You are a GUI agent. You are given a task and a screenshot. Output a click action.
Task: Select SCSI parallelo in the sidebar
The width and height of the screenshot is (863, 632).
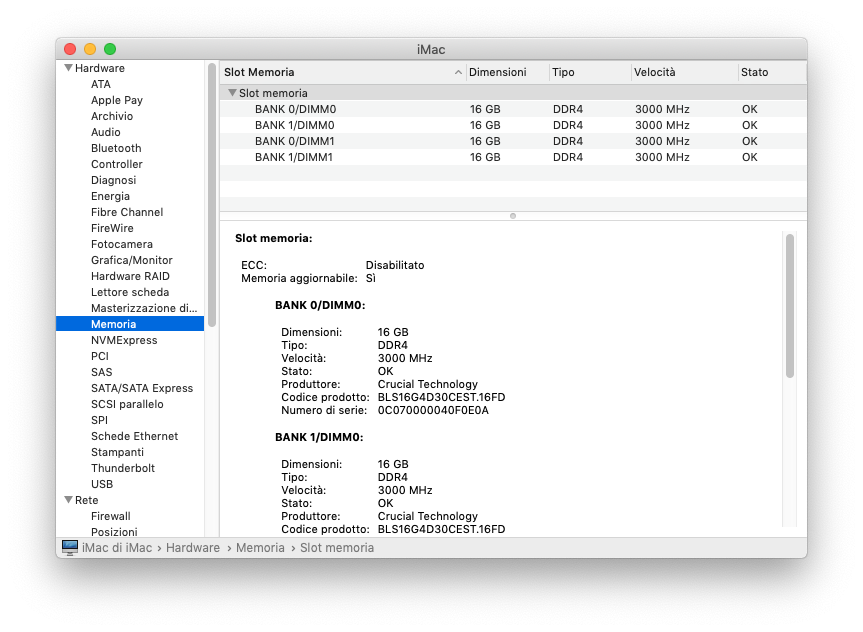click(127, 404)
